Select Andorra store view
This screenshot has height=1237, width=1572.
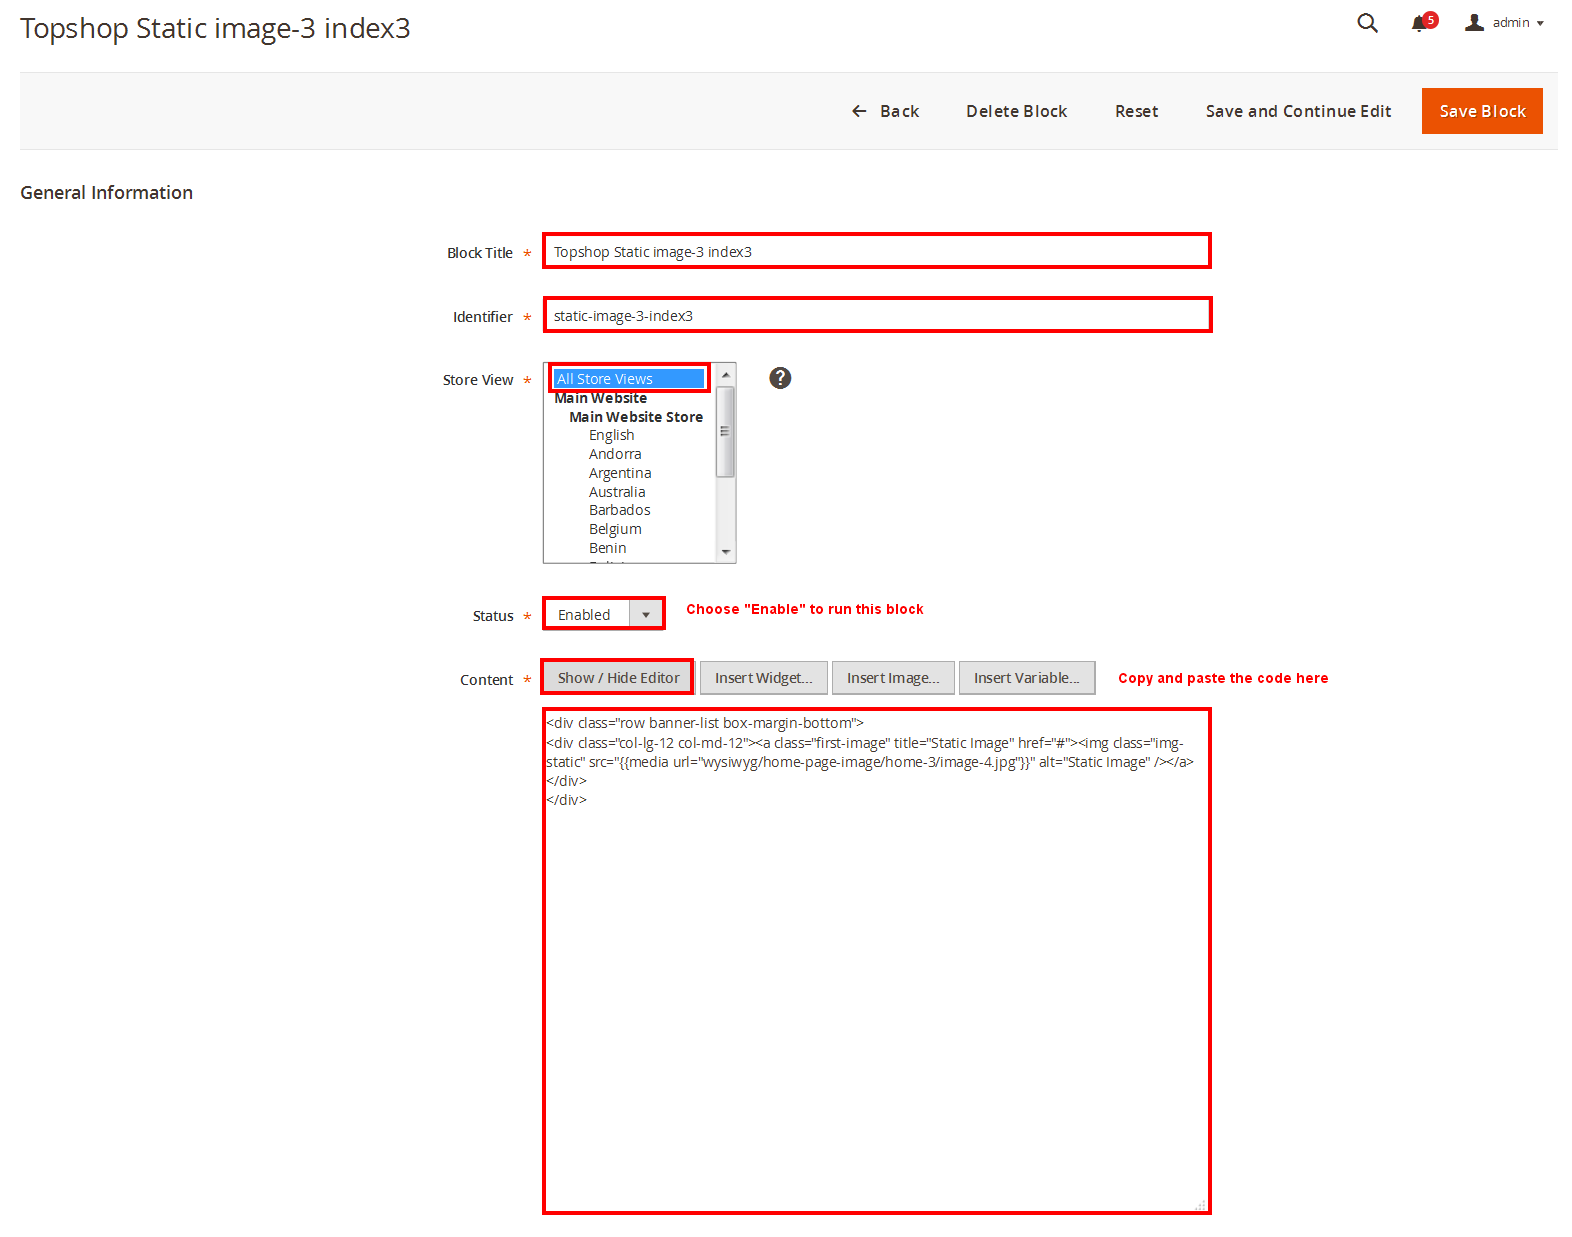tap(615, 454)
